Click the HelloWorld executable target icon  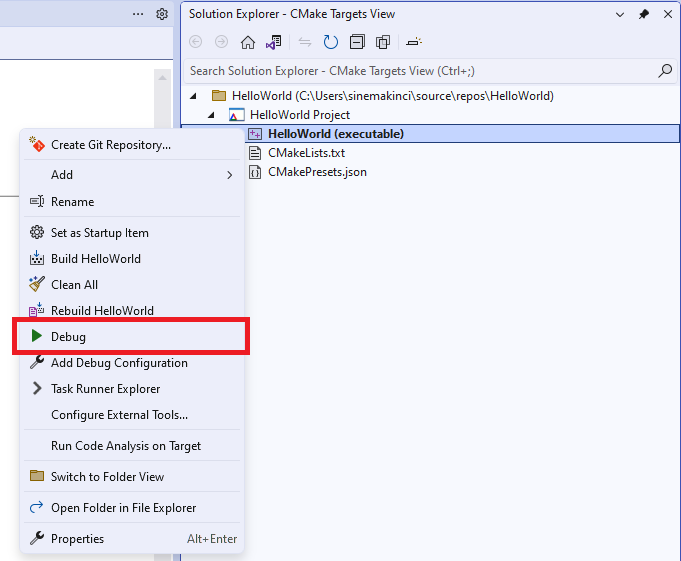tap(255, 134)
